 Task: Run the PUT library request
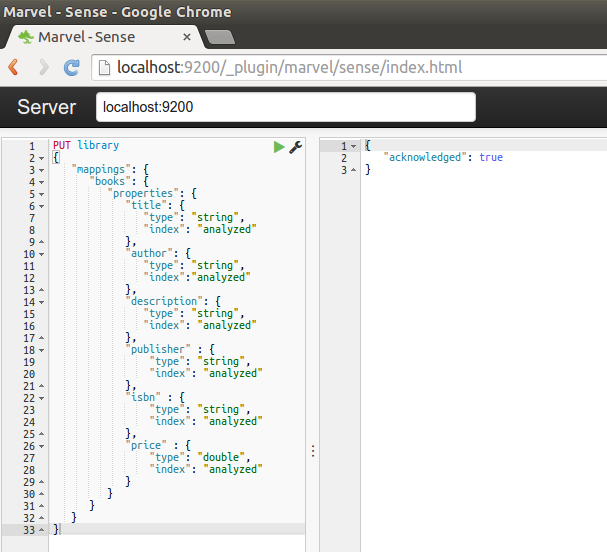point(279,147)
